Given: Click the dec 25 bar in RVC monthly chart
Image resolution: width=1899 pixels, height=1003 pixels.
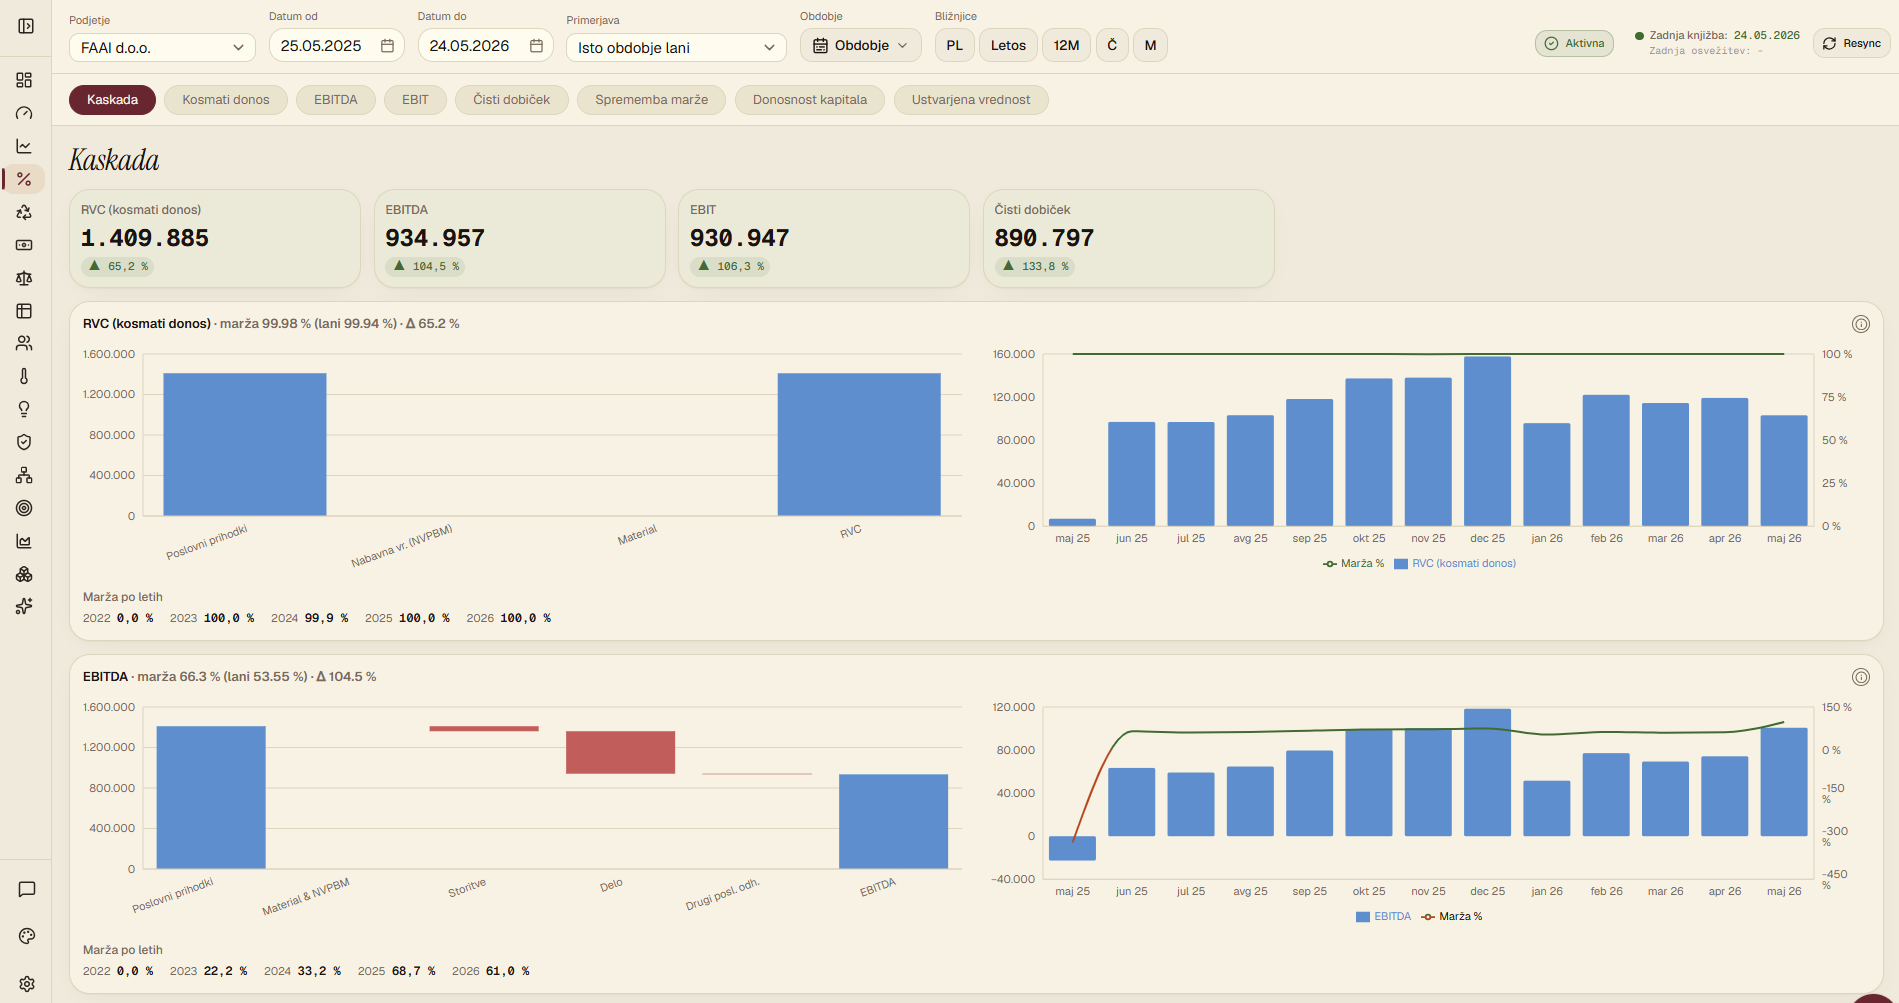Looking at the screenshot, I should (1487, 441).
